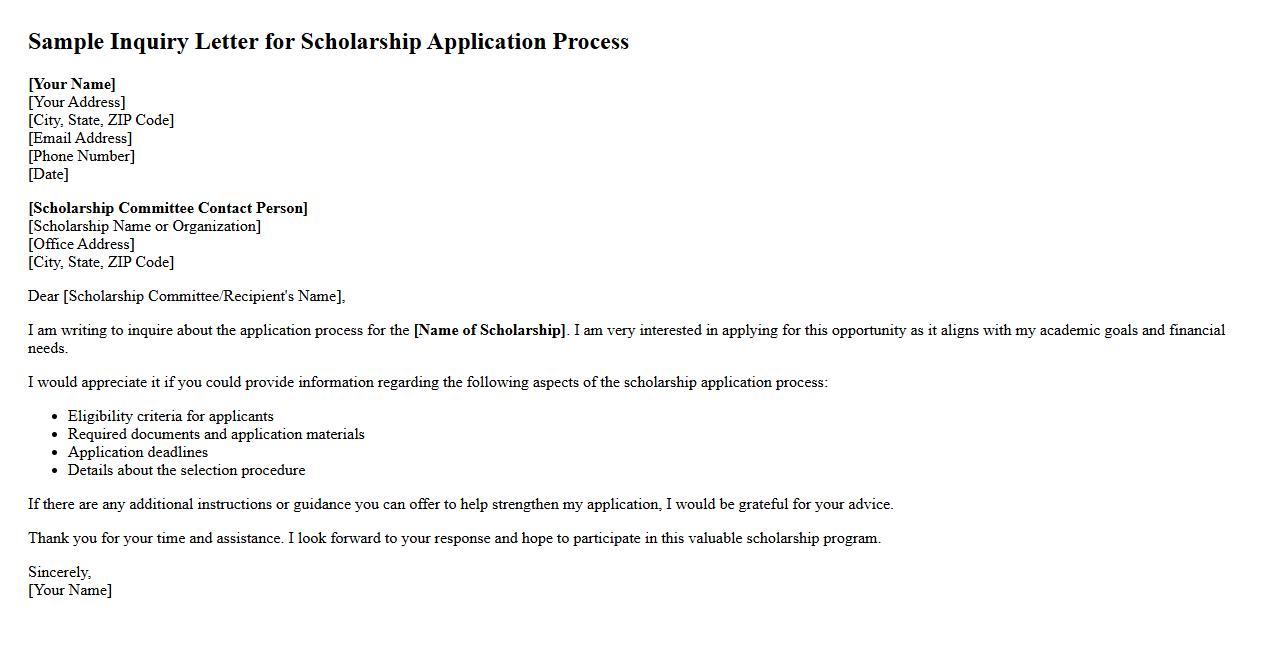Click the 'Sincerely,' closing line

click(x=59, y=572)
